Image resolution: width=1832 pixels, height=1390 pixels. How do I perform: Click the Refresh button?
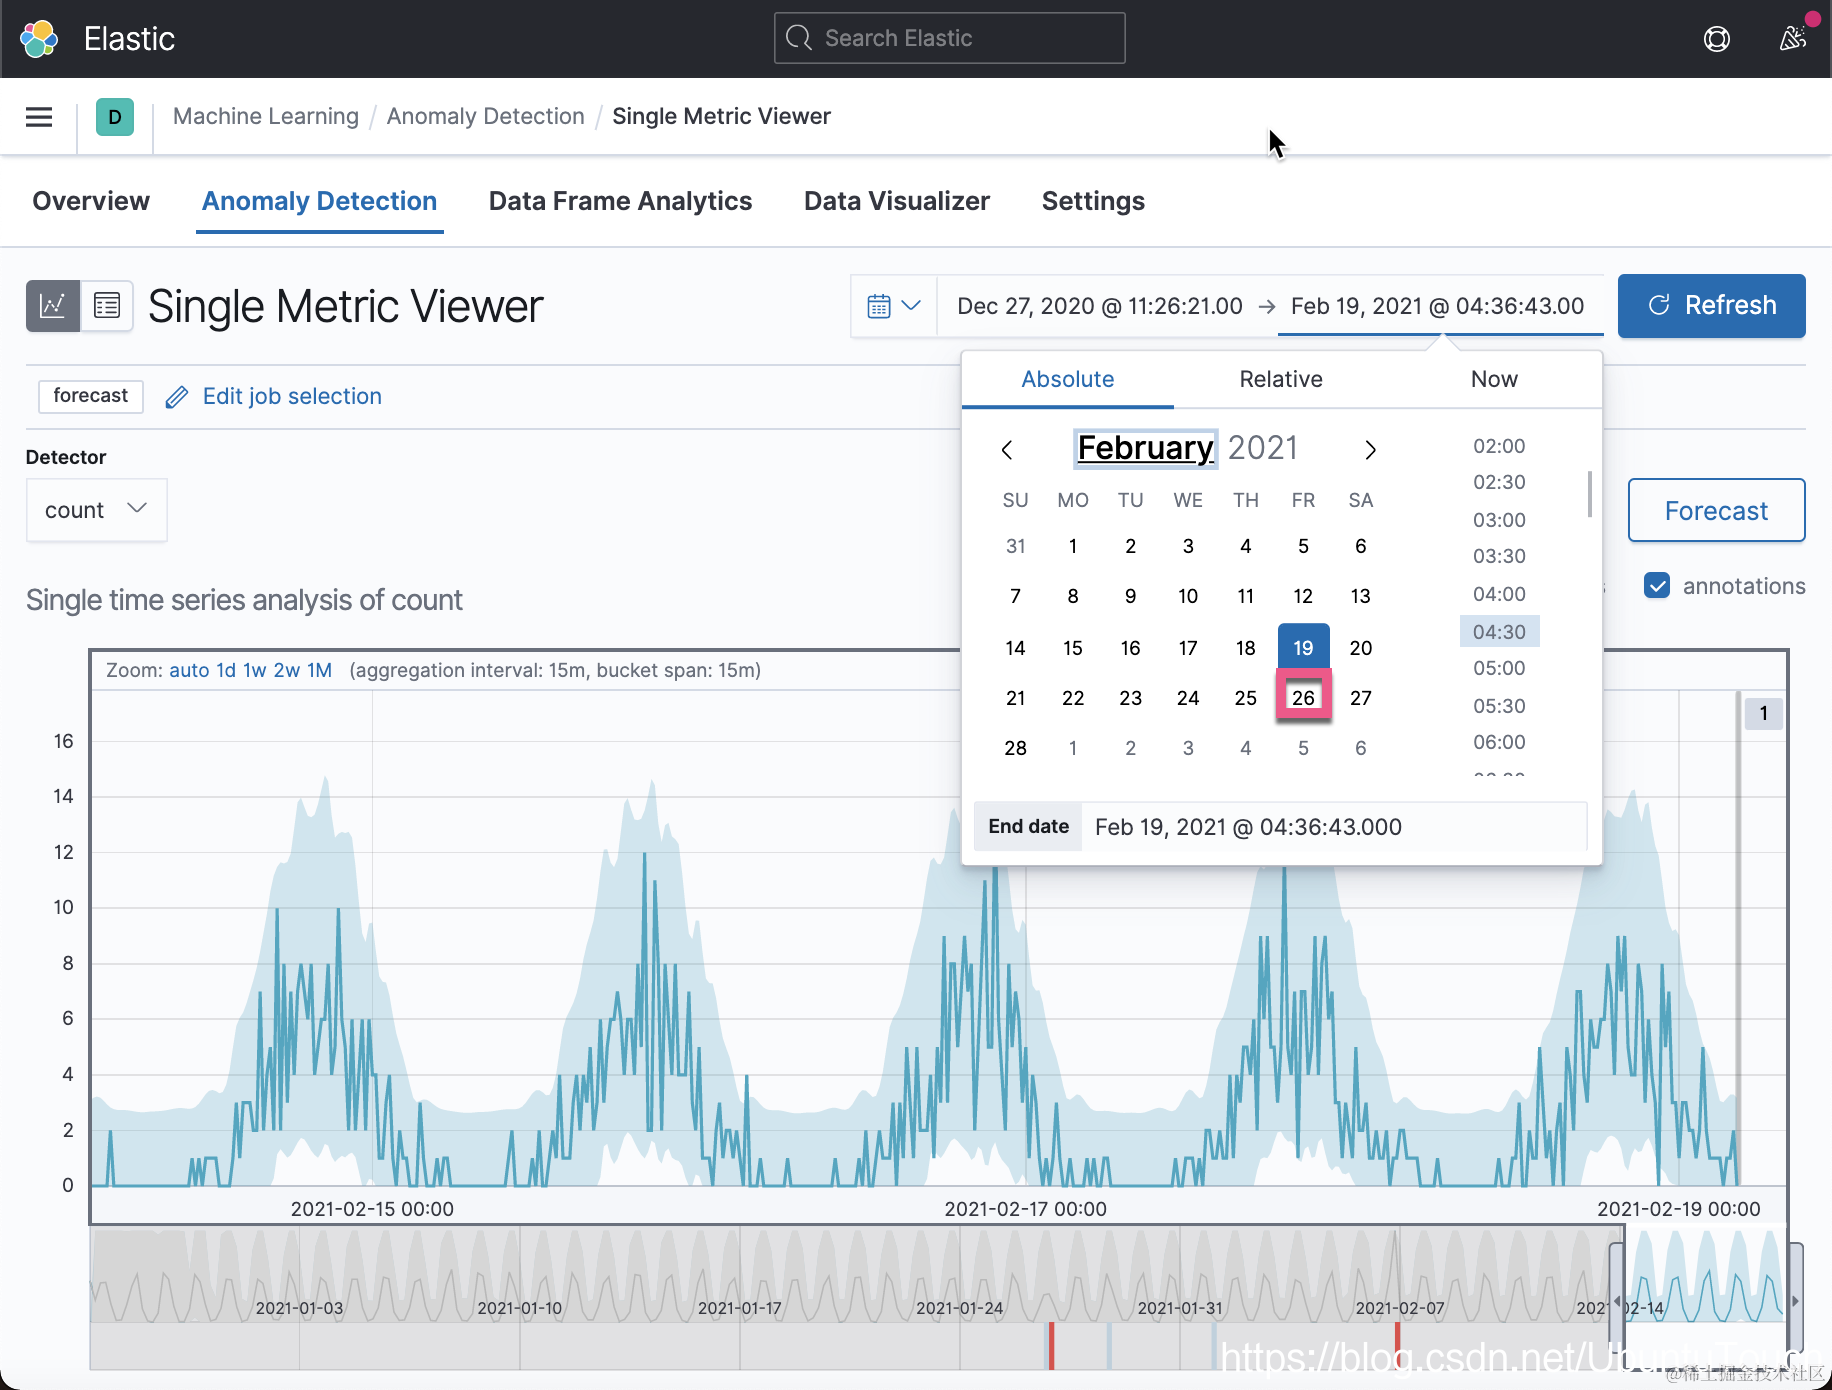(1712, 306)
